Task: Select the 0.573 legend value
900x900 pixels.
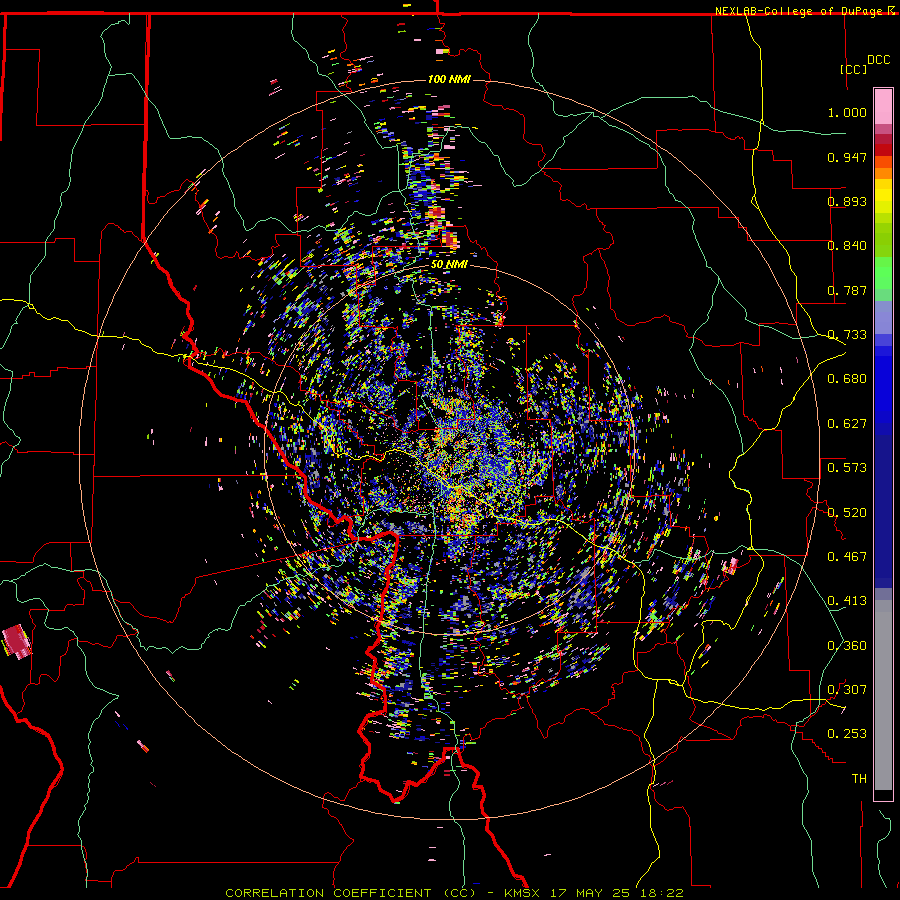Action: (847, 468)
